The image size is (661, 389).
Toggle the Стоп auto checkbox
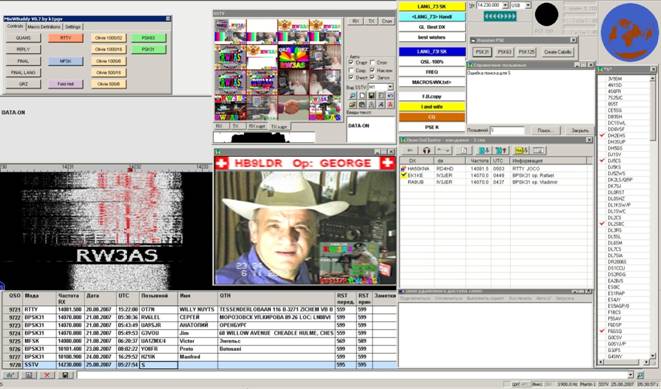click(x=372, y=62)
